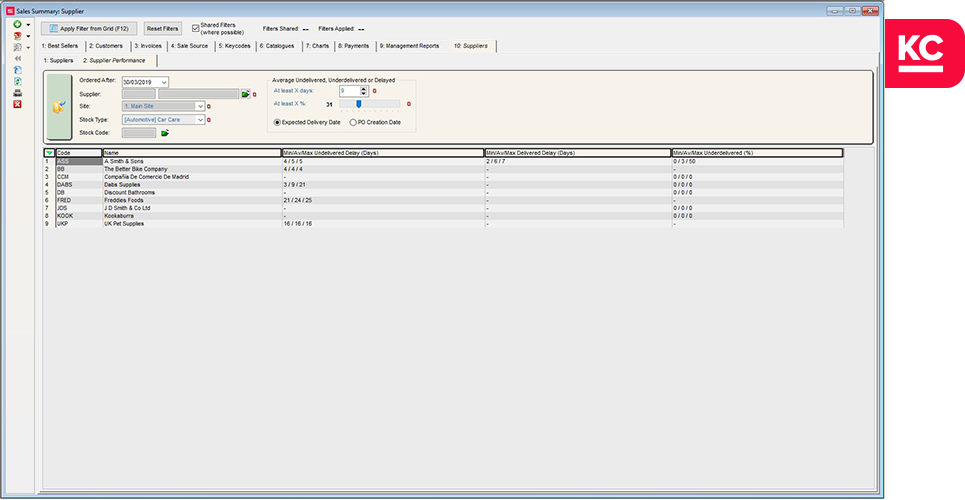The height and width of the screenshot is (500, 965).
Task: Open the dropdown arrow beside green plus icon
Action: [28, 25]
